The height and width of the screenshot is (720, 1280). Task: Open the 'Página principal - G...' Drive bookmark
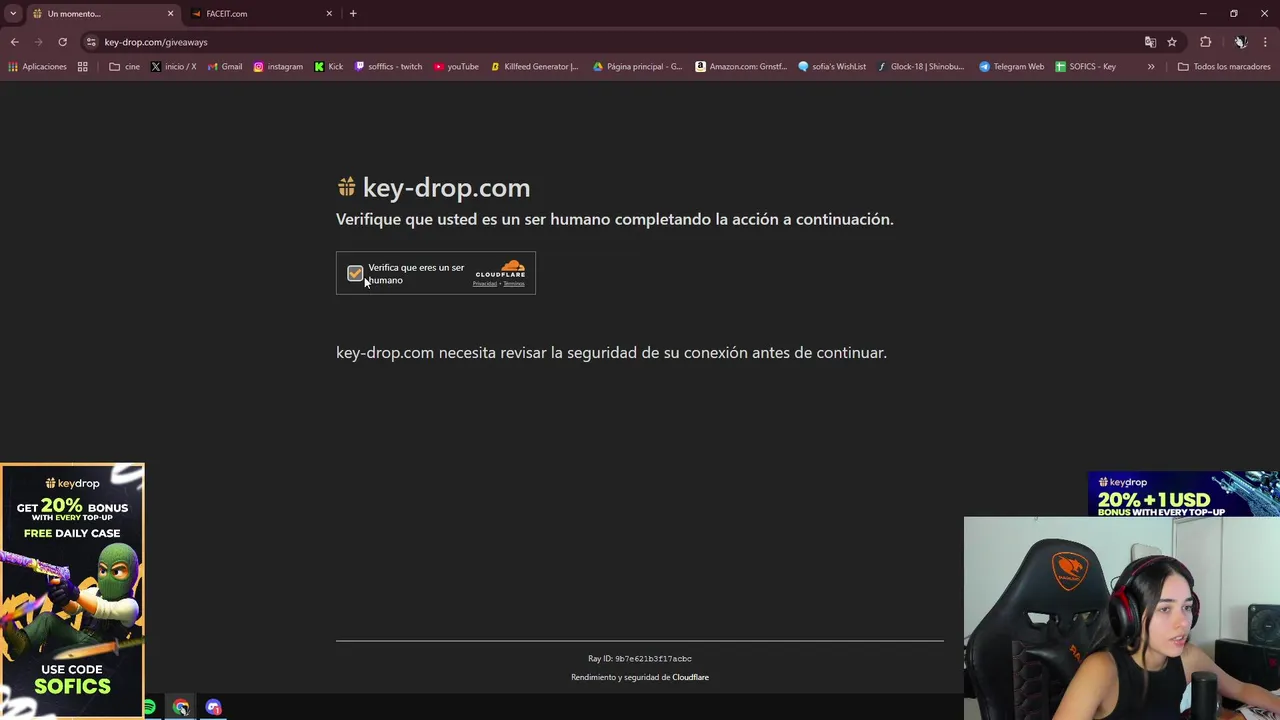tap(637, 67)
